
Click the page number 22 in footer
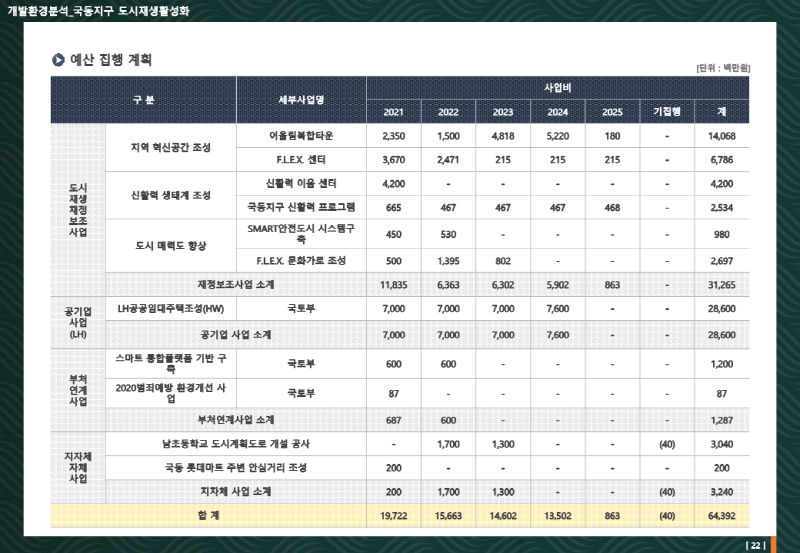point(756,545)
